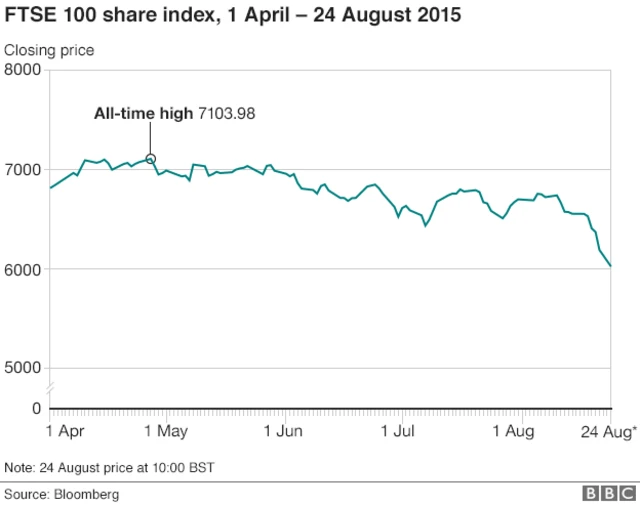The height and width of the screenshot is (506, 640).
Task: Click the 5000 y-axis label
Action: point(22,368)
